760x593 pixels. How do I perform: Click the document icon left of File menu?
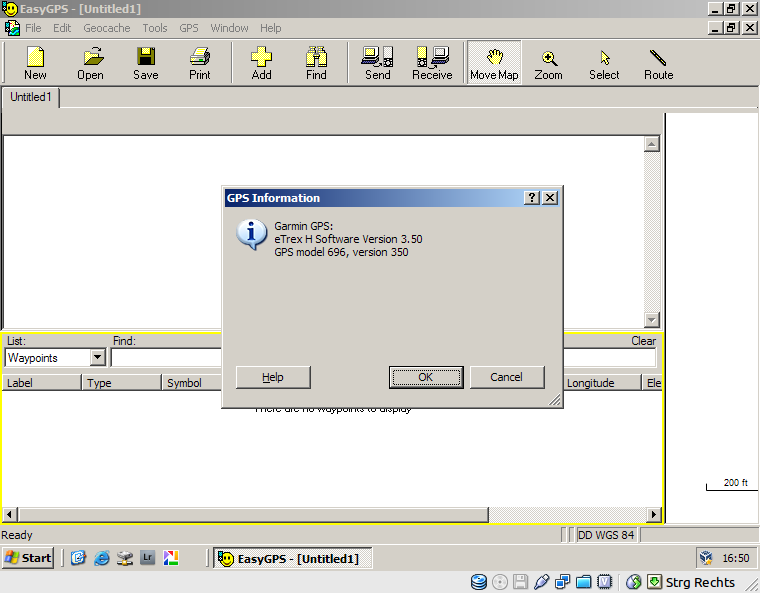[12, 28]
